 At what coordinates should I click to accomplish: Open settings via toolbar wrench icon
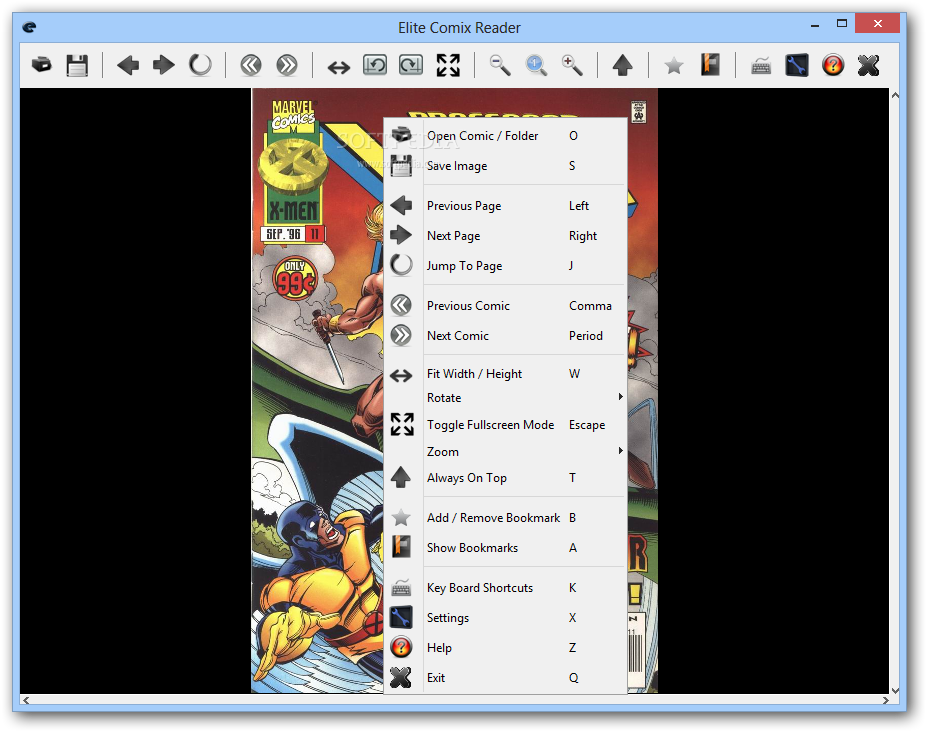tap(797, 65)
